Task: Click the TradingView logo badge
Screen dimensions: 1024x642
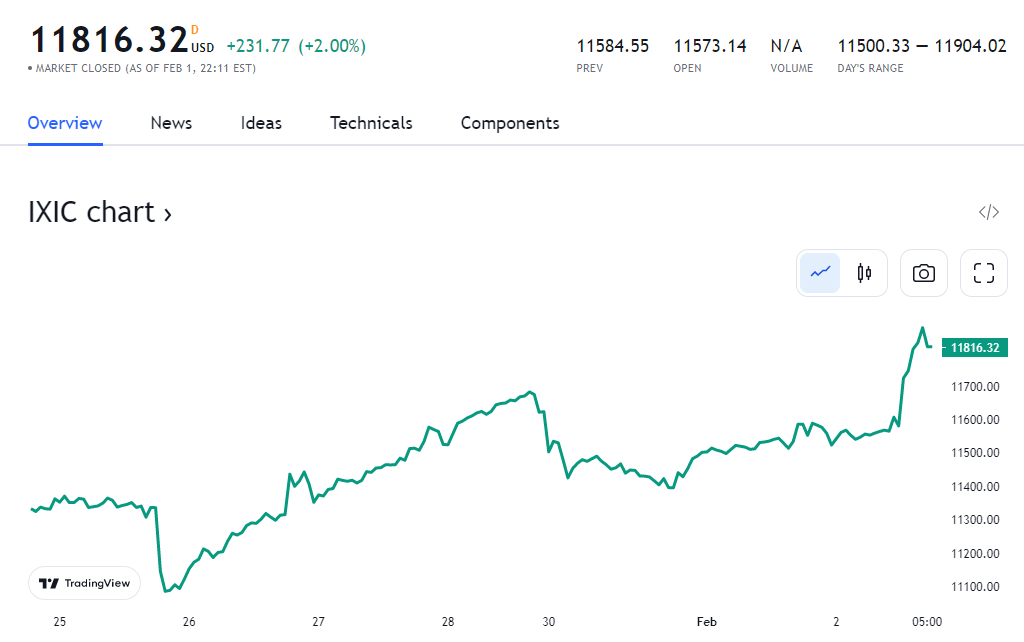Action: pos(84,583)
